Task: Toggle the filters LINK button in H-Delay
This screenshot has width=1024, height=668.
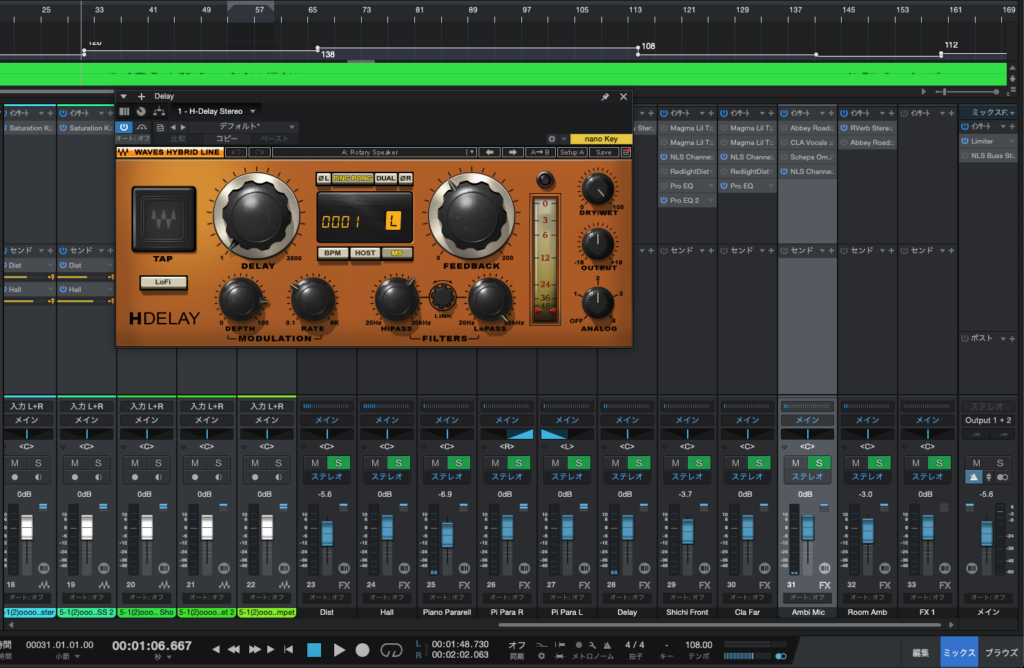Action: click(443, 297)
